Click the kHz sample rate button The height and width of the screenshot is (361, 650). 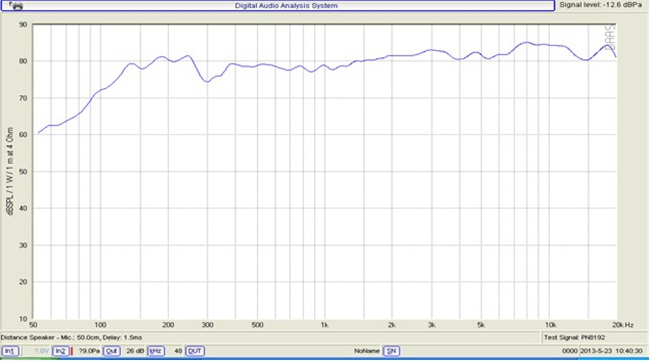pos(156,351)
